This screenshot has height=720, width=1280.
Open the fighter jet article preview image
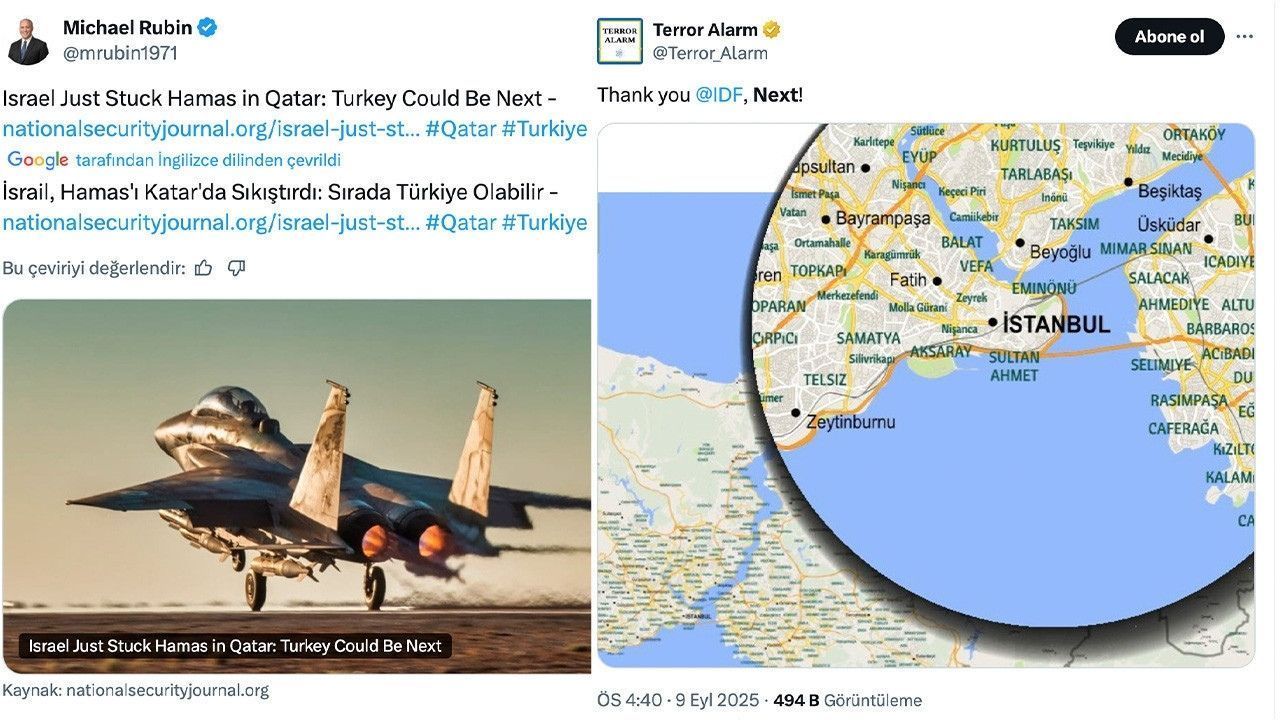(297, 486)
